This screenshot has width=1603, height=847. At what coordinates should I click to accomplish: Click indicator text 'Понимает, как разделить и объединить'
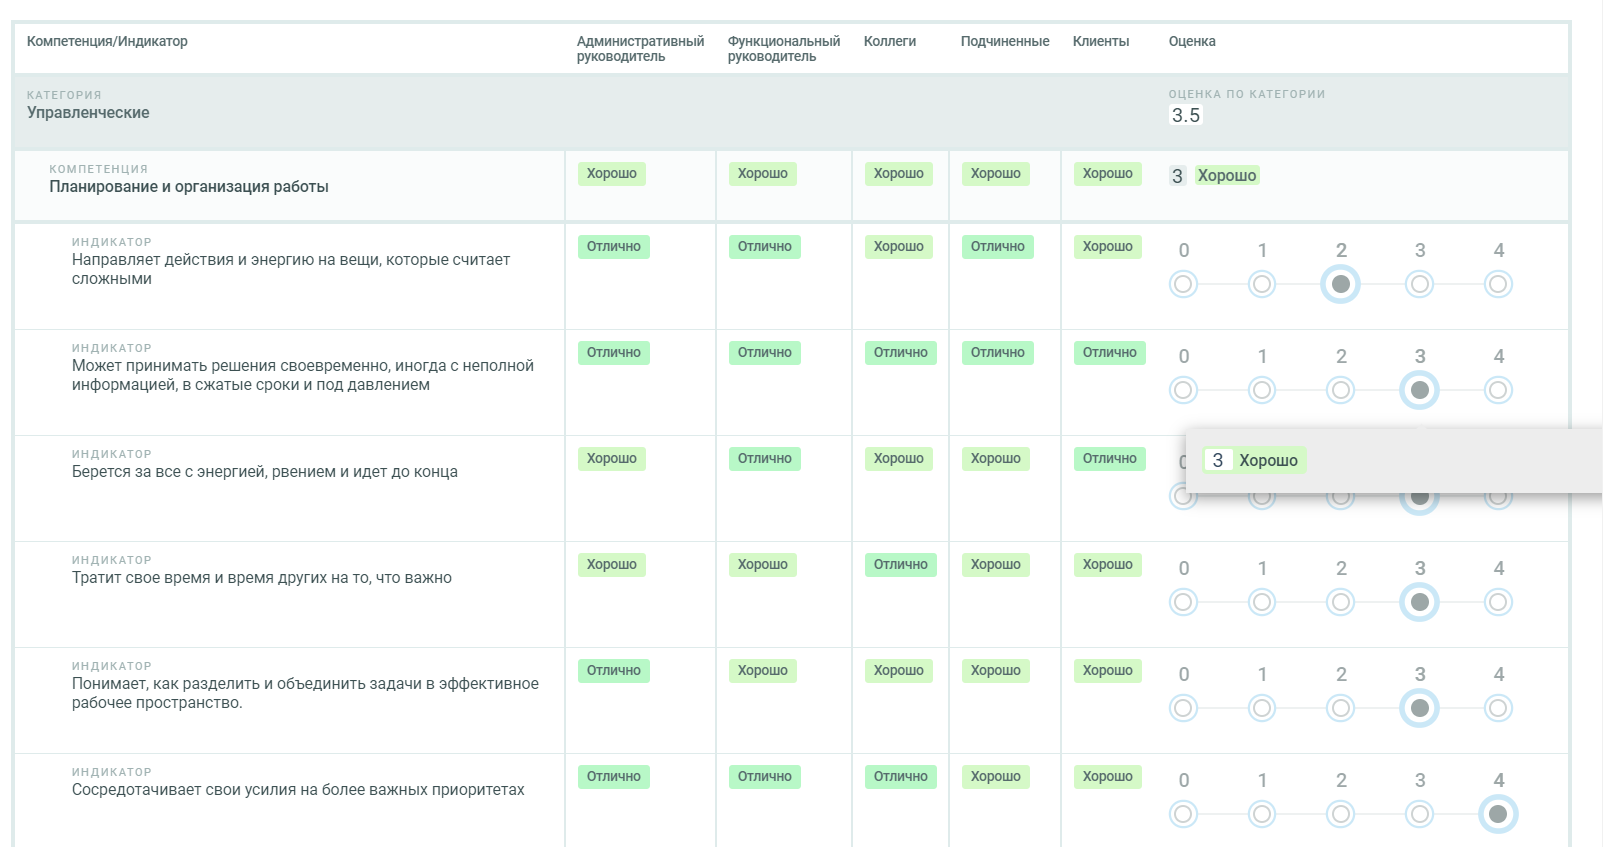pos(305,693)
